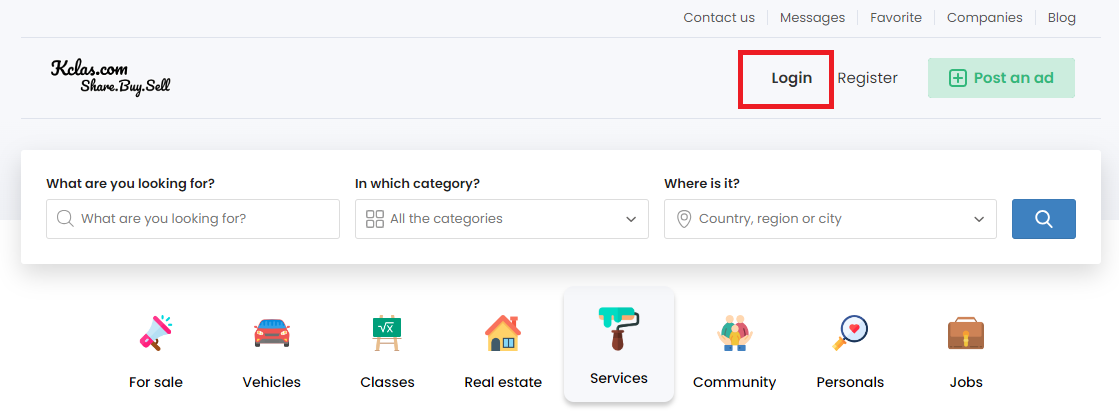This screenshot has width=1119, height=417.
Task: Open the Community family icon
Action: 735,333
